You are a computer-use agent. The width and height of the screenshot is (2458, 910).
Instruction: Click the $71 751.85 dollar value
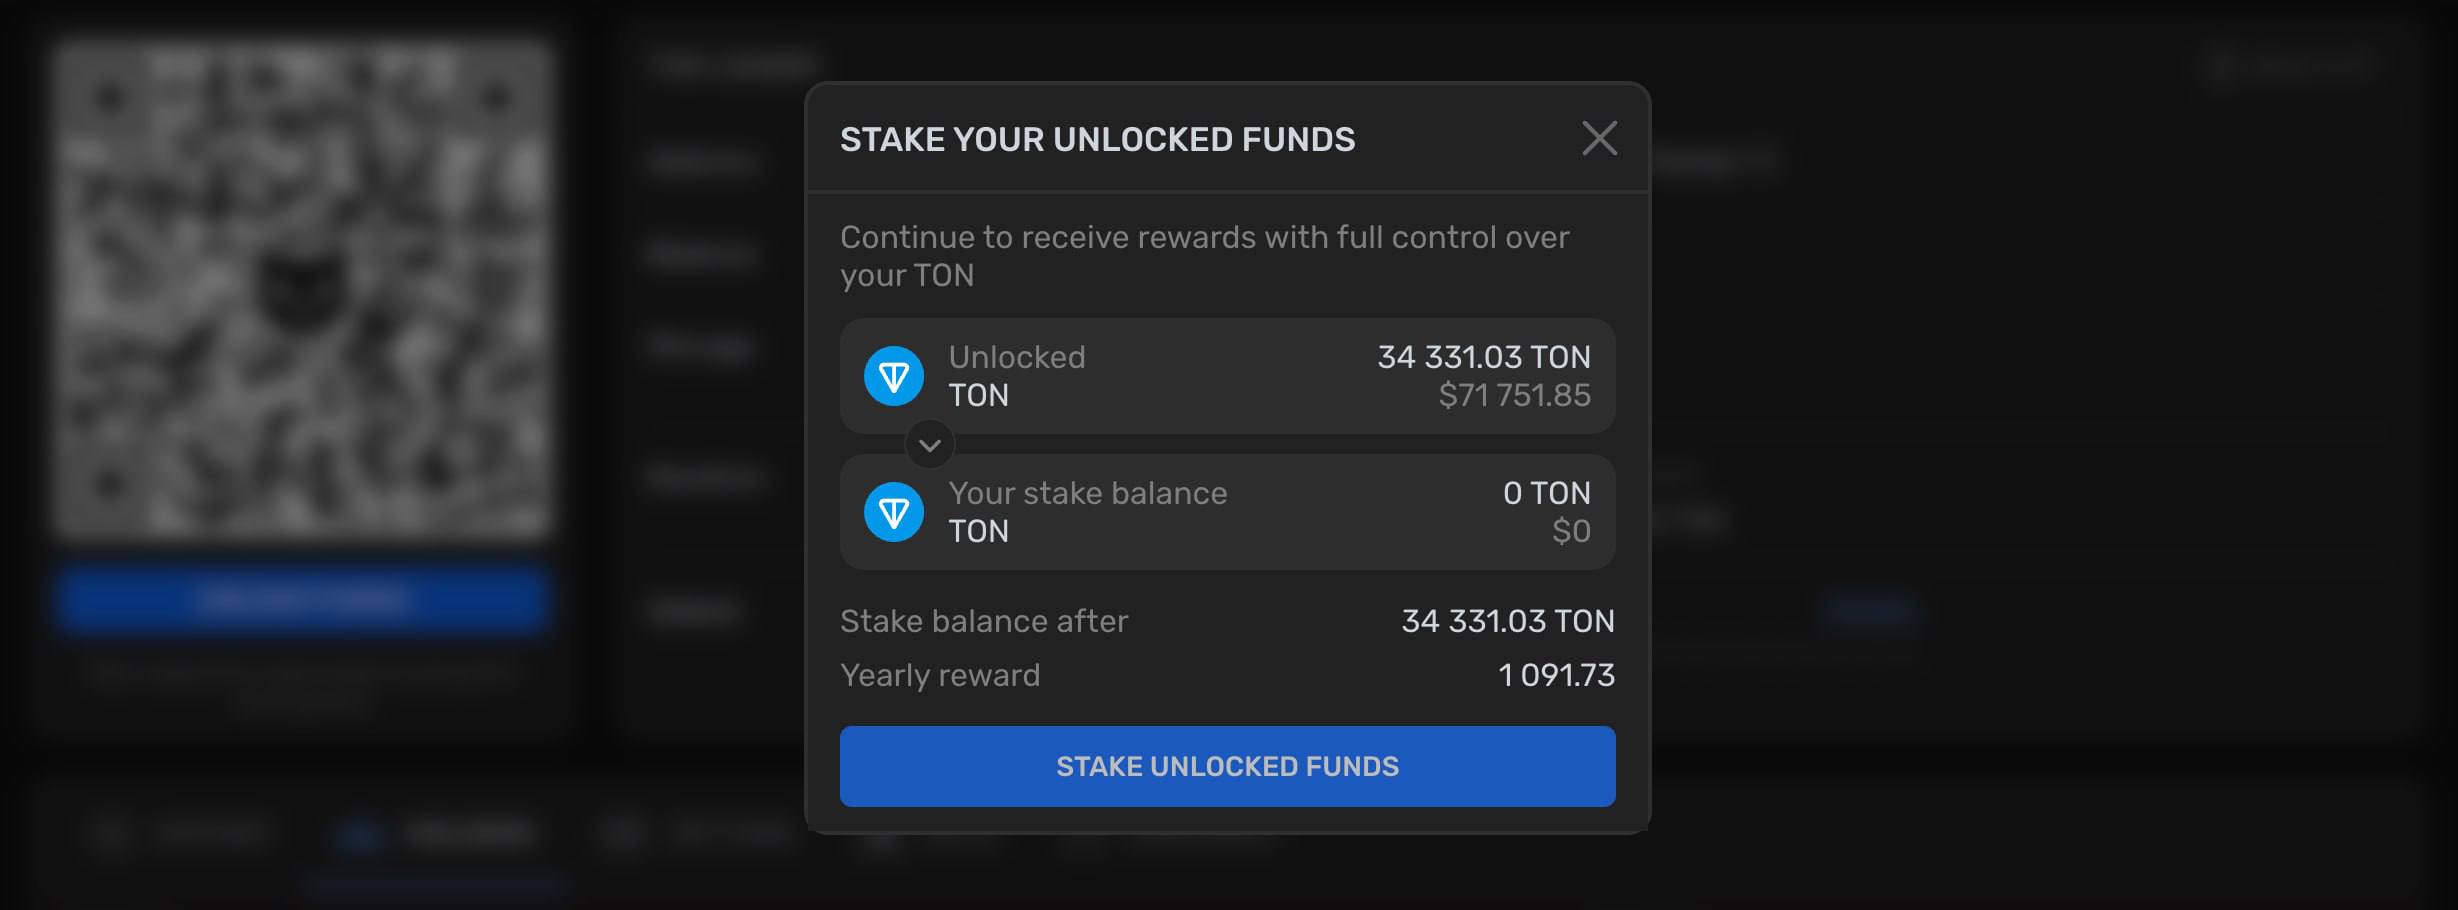(x=1514, y=395)
